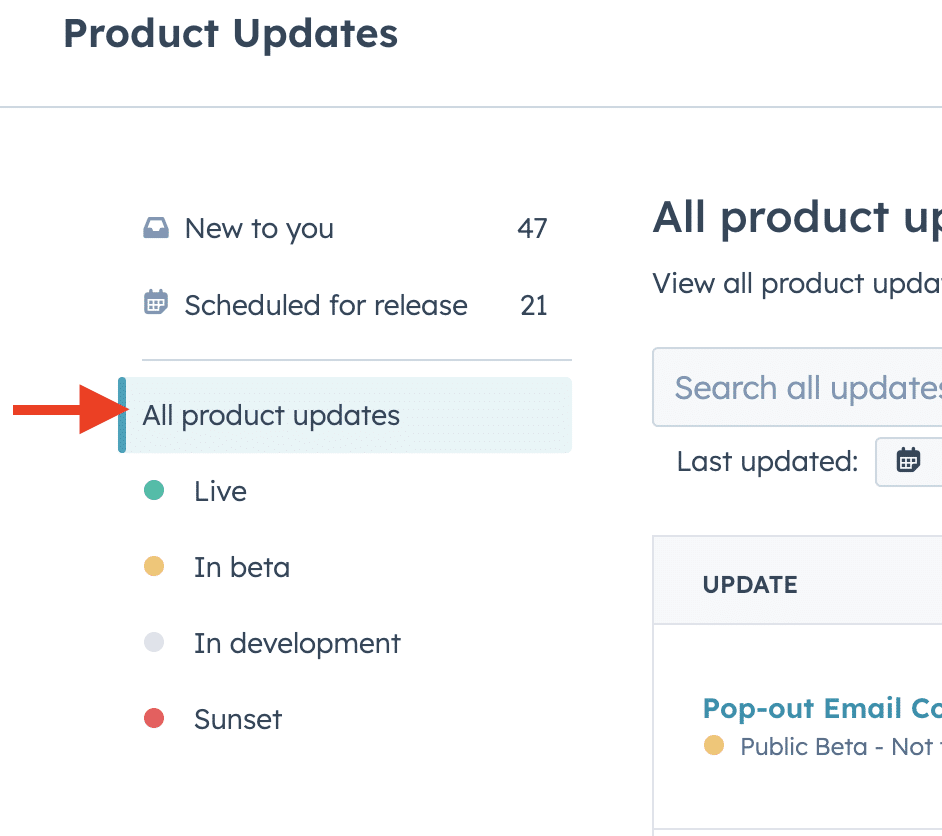This screenshot has height=836, width=942.
Task: Filter updates by In beta
Action: pyautogui.click(x=242, y=568)
